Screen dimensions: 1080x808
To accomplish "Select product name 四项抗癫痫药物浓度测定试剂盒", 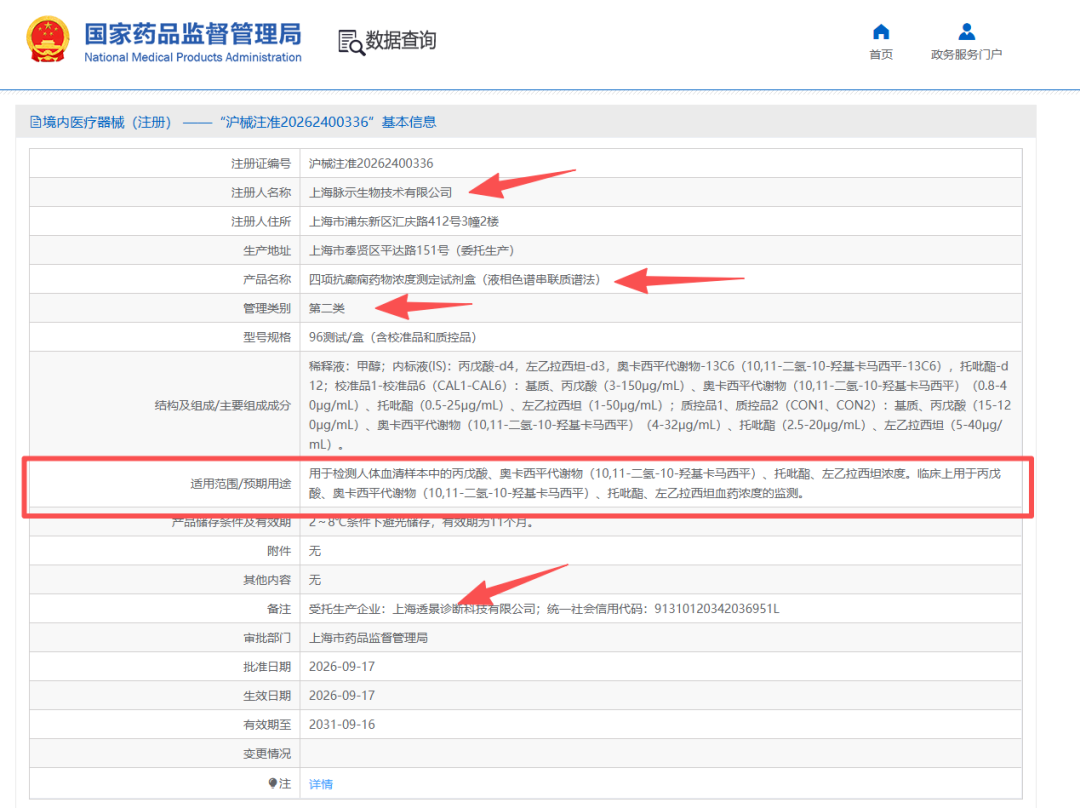I will pos(455,279).
